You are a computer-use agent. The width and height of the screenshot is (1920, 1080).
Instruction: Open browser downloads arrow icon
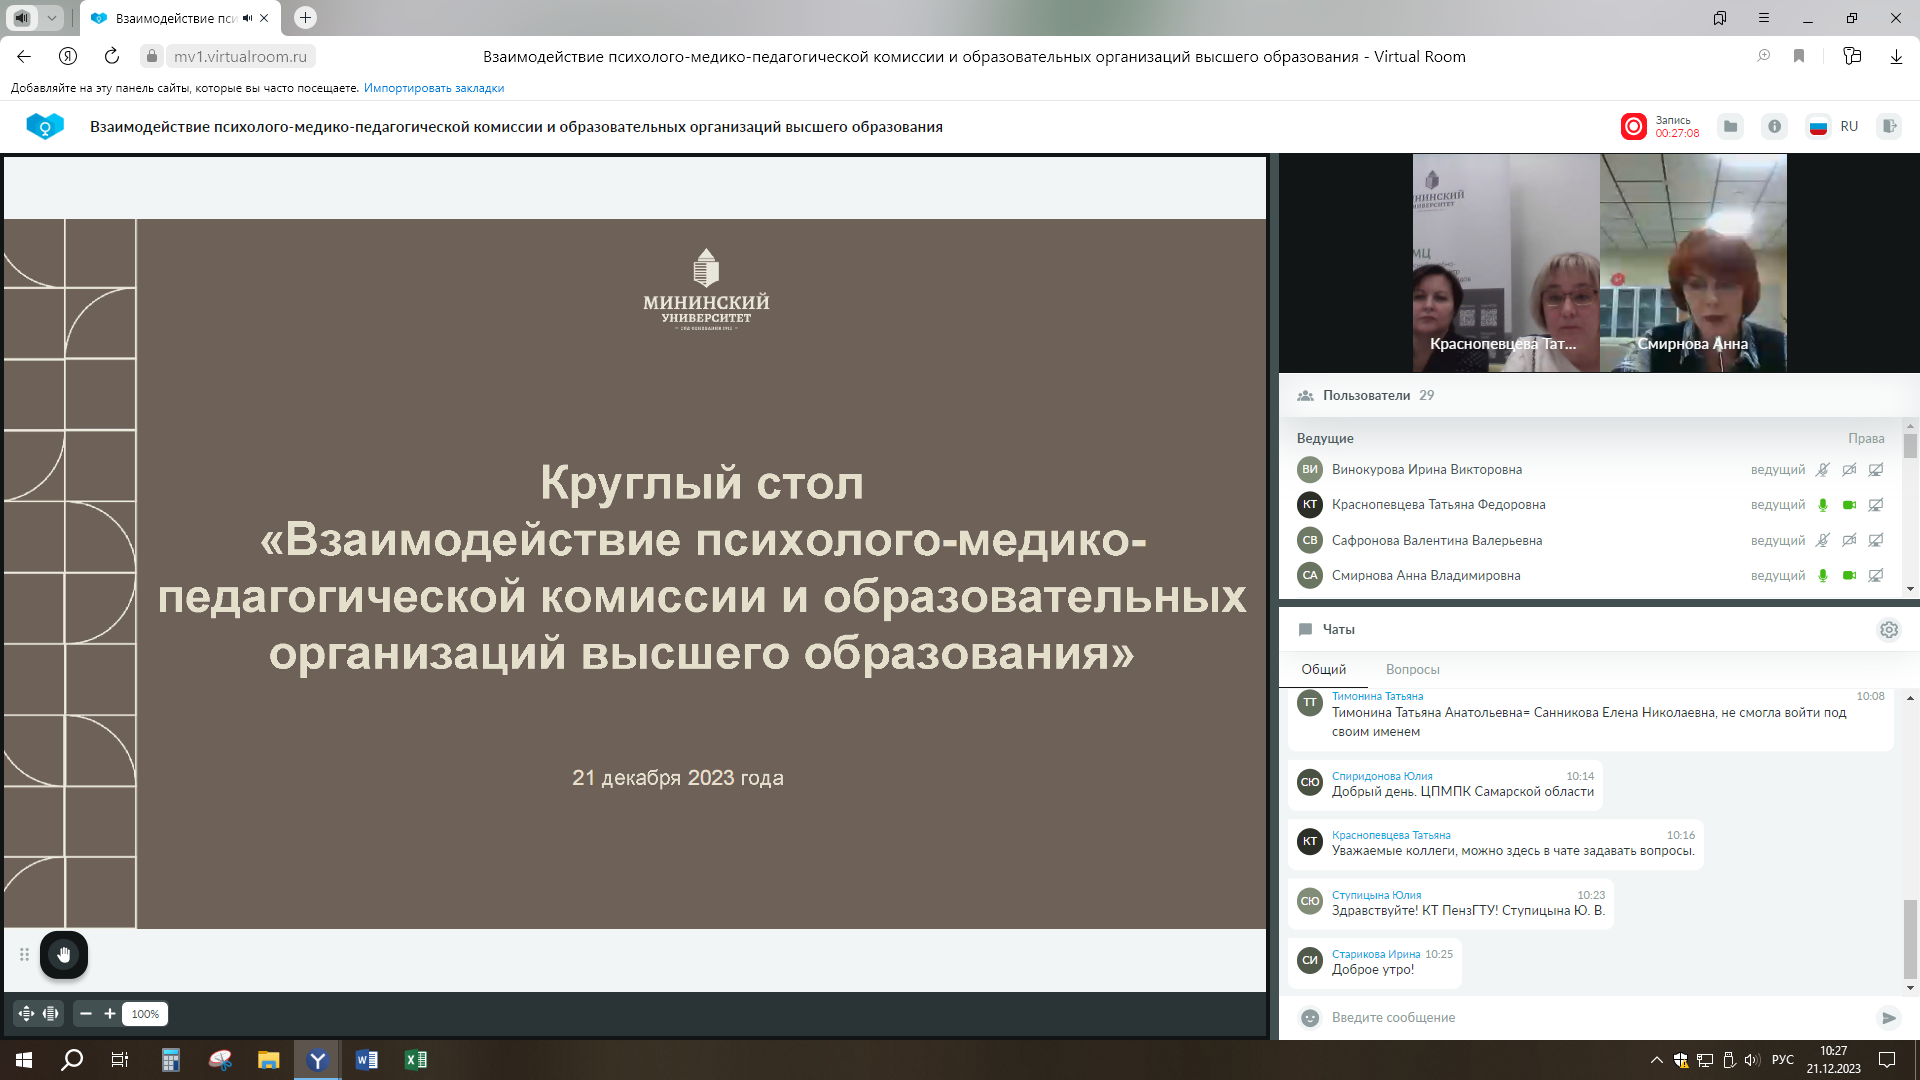tap(1896, 57)
